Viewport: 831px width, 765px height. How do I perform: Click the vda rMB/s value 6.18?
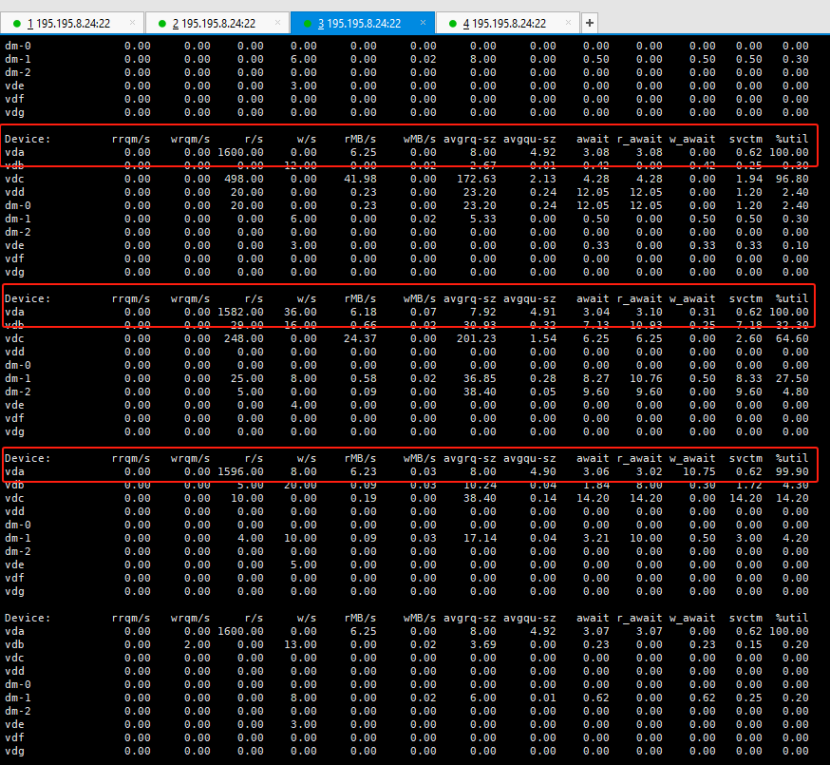[x=364, y=312]
